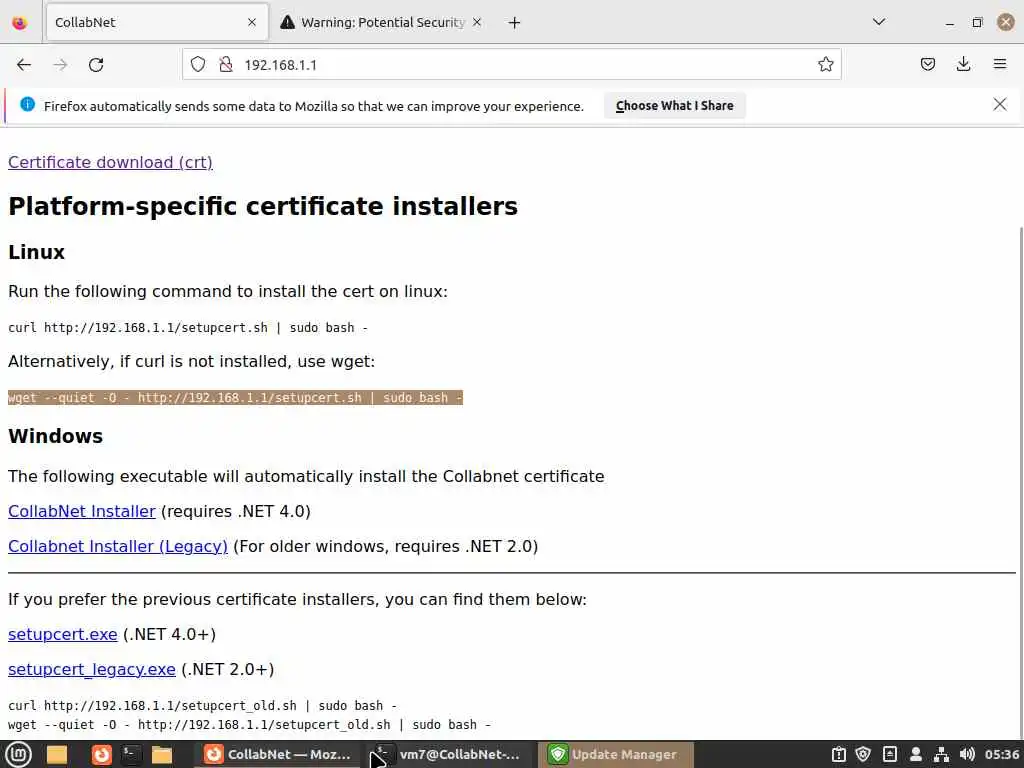The height and width of the screenshot is (768, 1024).
Task: Open the network connections tray icon
Action: [941, 754]
